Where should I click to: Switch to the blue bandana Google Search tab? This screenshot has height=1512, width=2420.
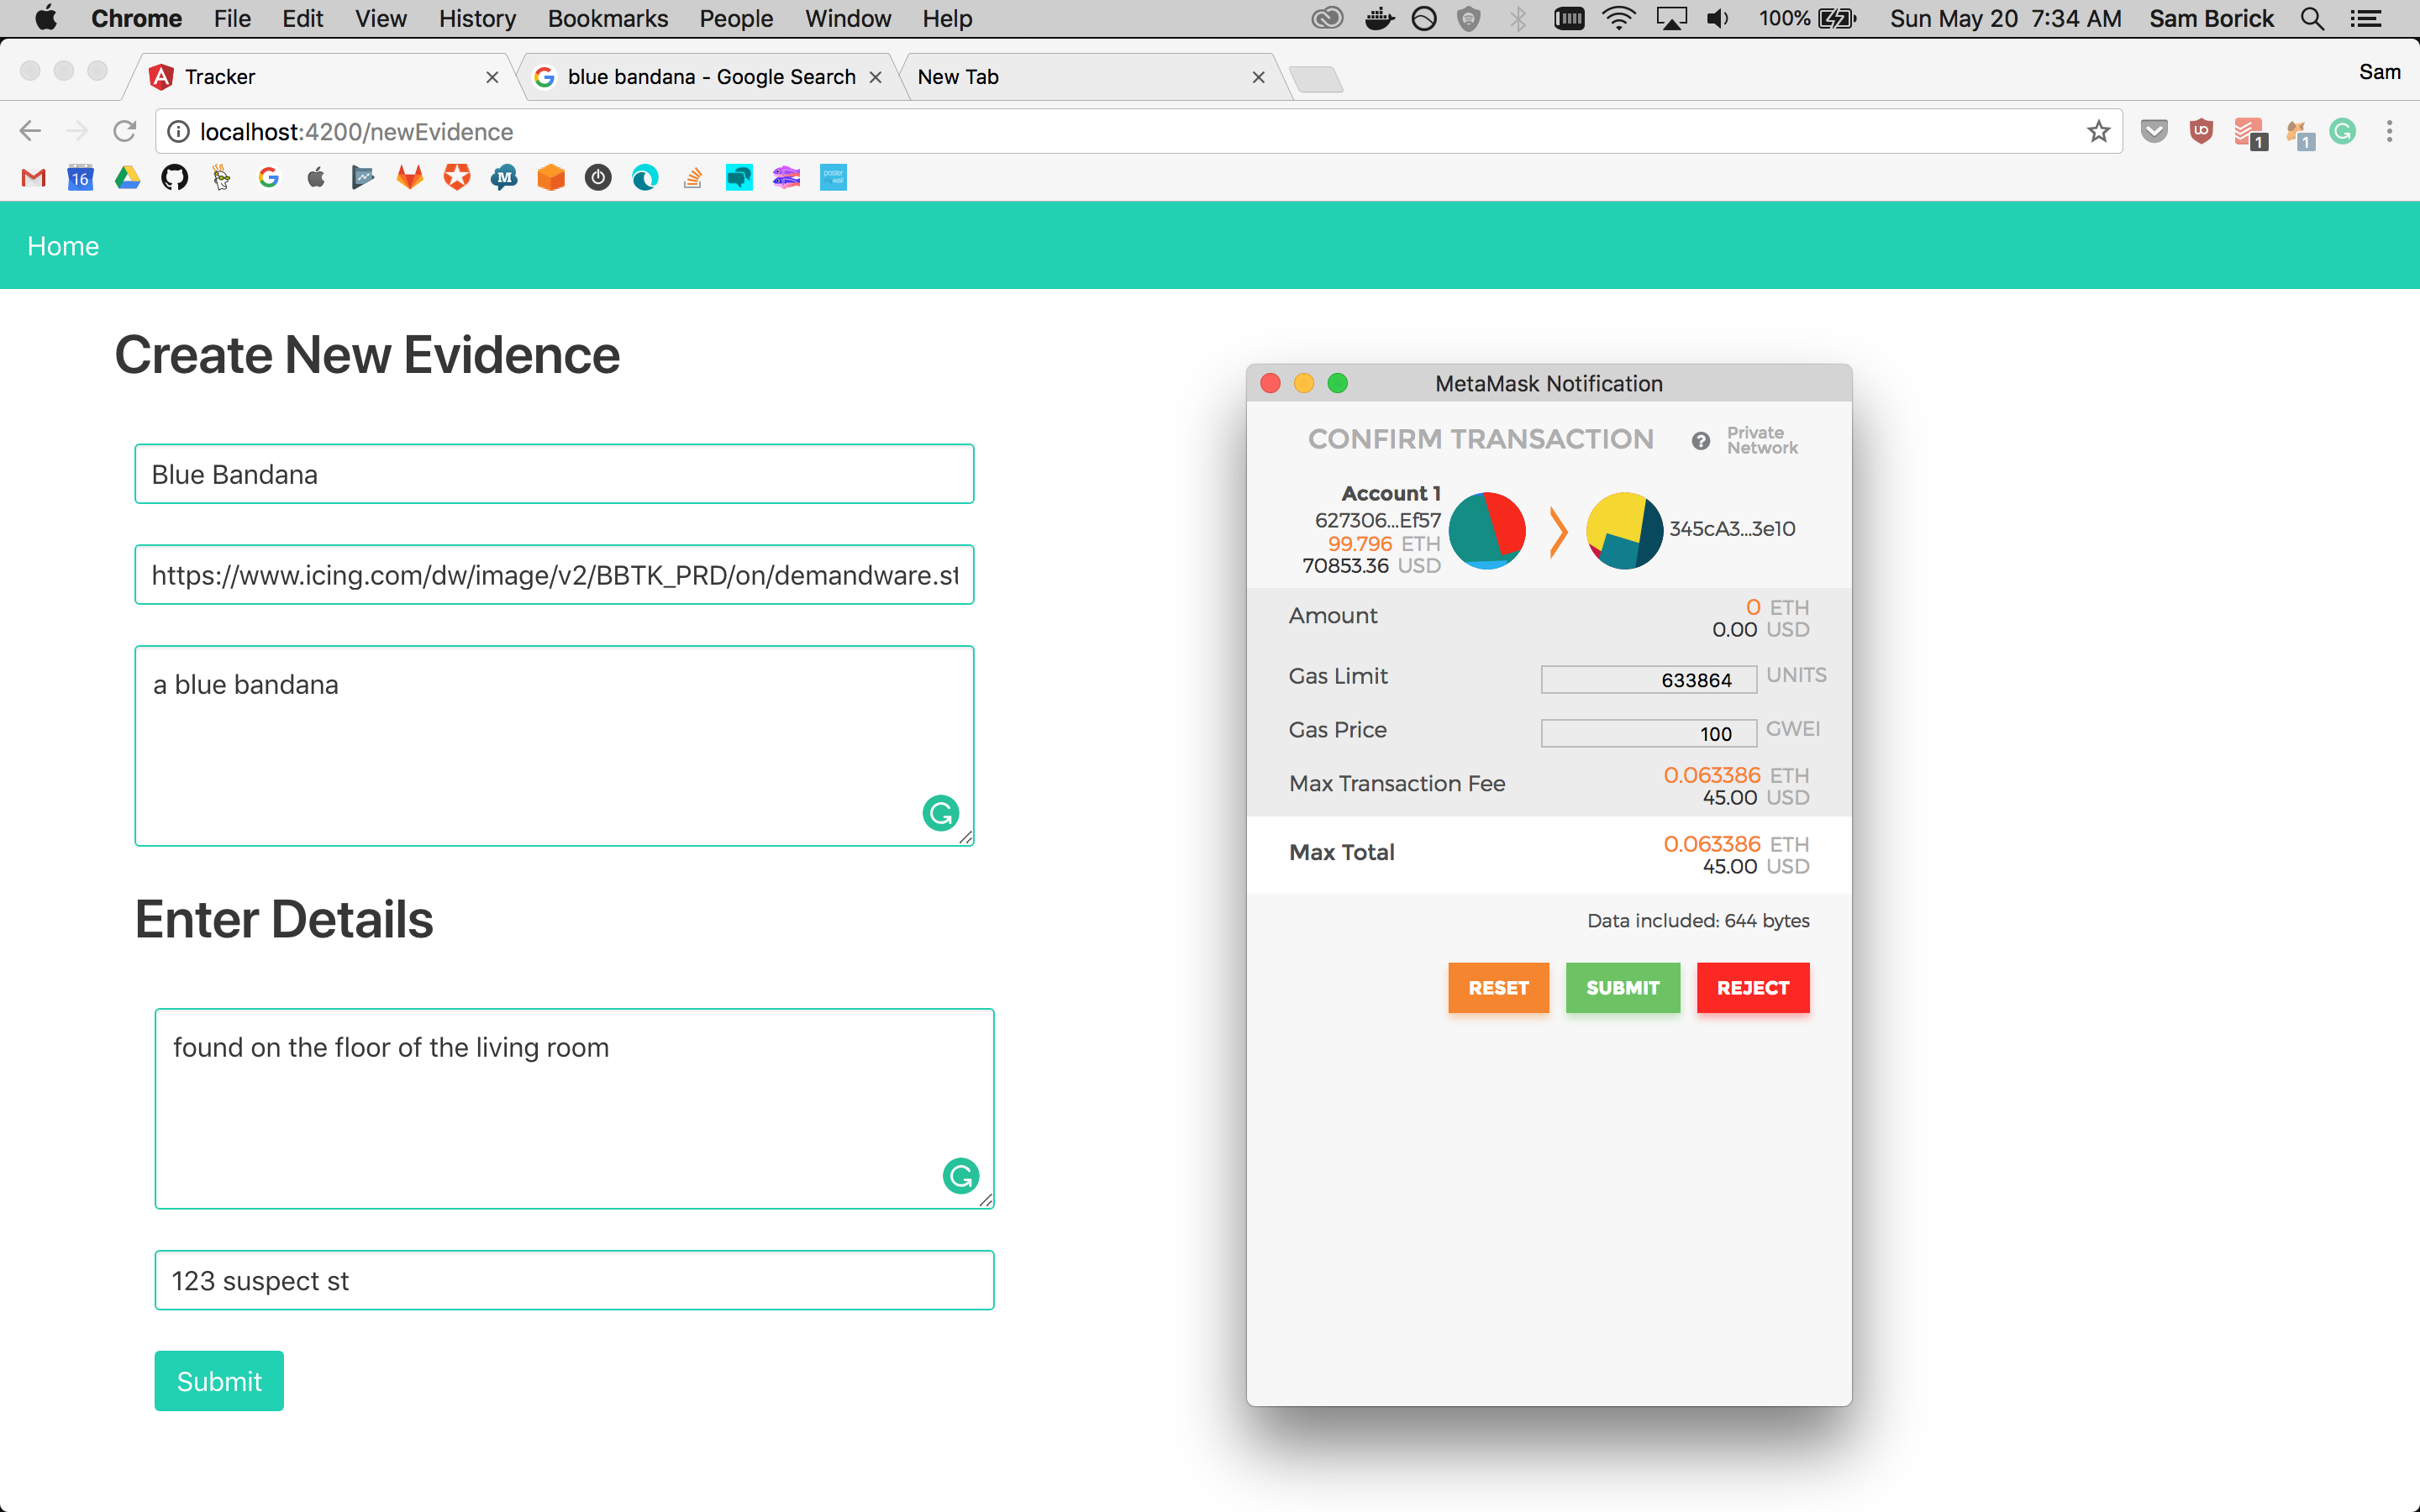pyautogui.click(x=710, y=77)
